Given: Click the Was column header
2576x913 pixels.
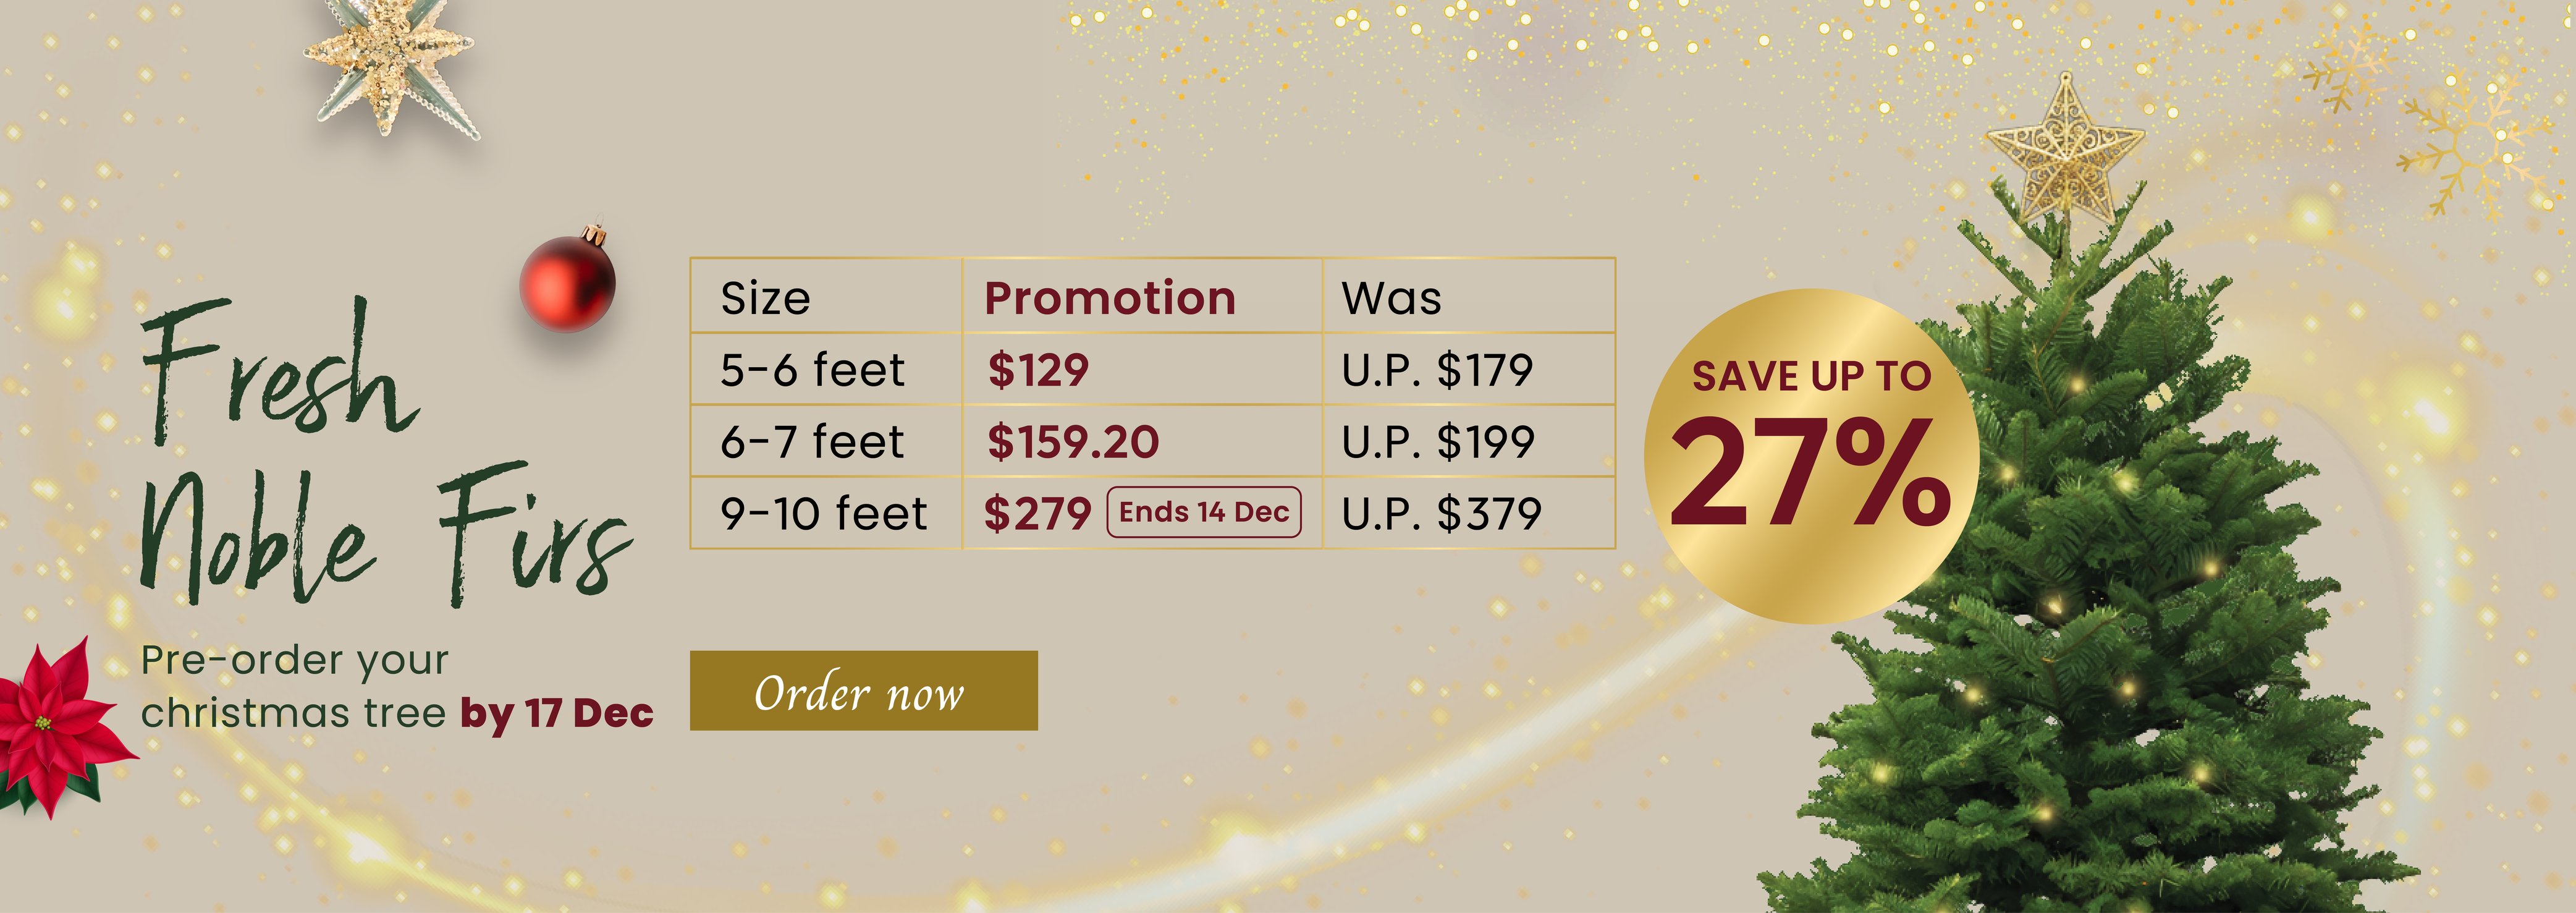Looking at the screenshot, I should click(1391, 298).
